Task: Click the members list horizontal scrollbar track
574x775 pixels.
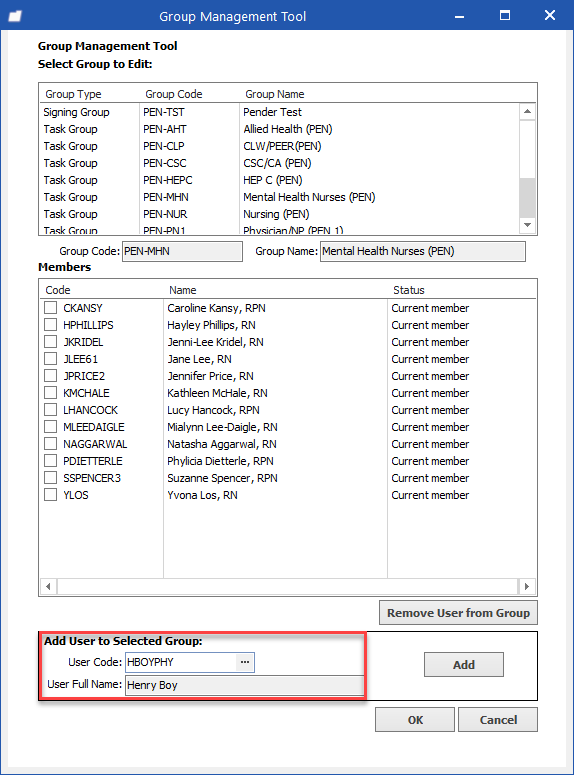Action: [288, 586]
